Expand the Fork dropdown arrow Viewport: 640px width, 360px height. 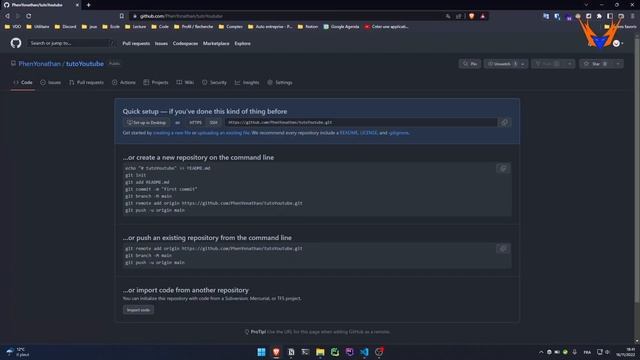[570, 64]
